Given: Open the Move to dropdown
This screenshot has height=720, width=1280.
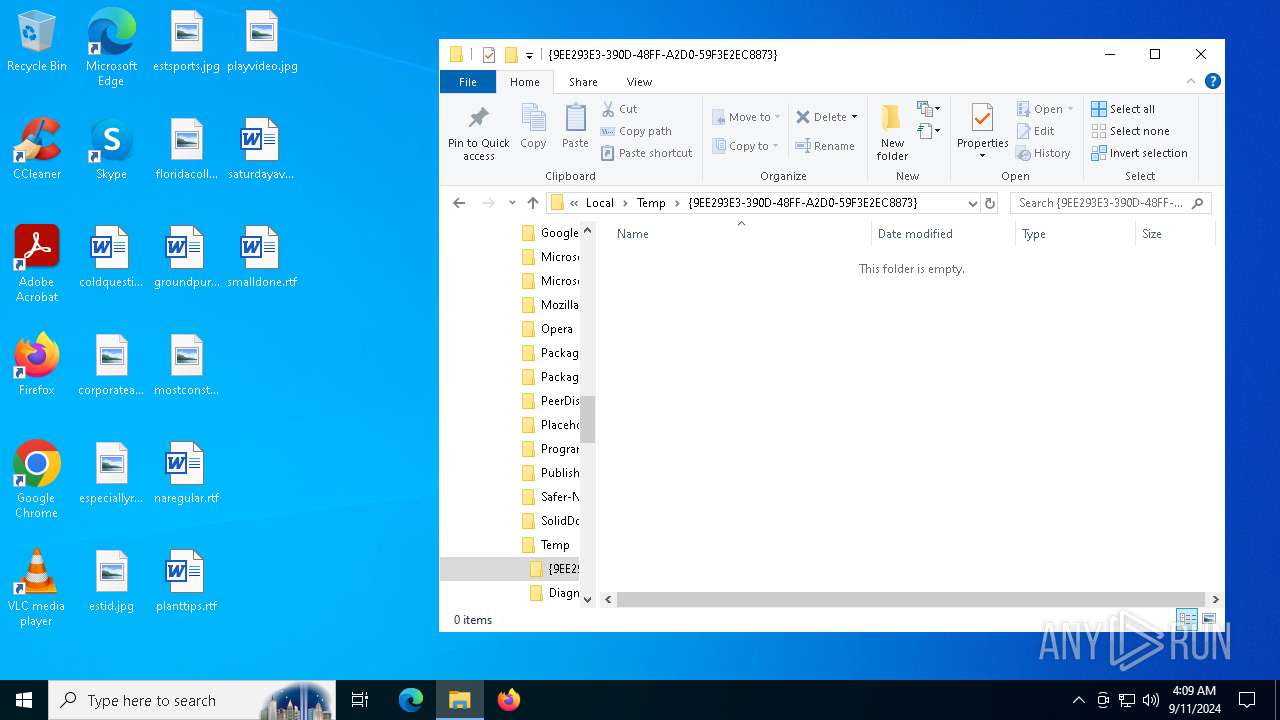Looking at the screenshot, I should [x=746, y=117].
